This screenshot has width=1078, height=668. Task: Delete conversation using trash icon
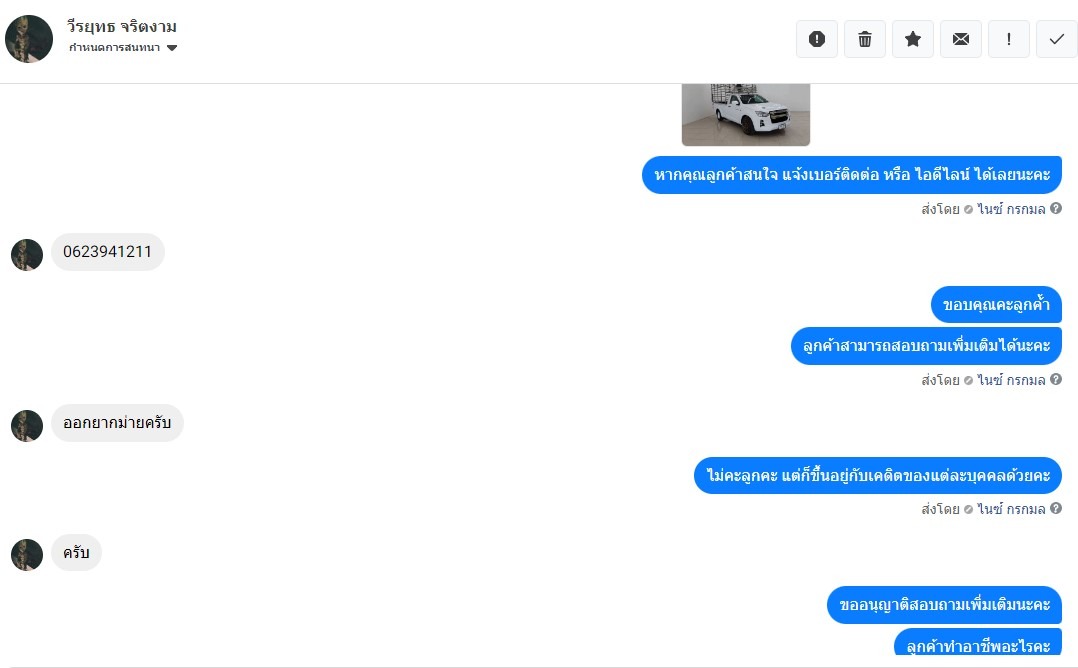[x=865, y=39]
